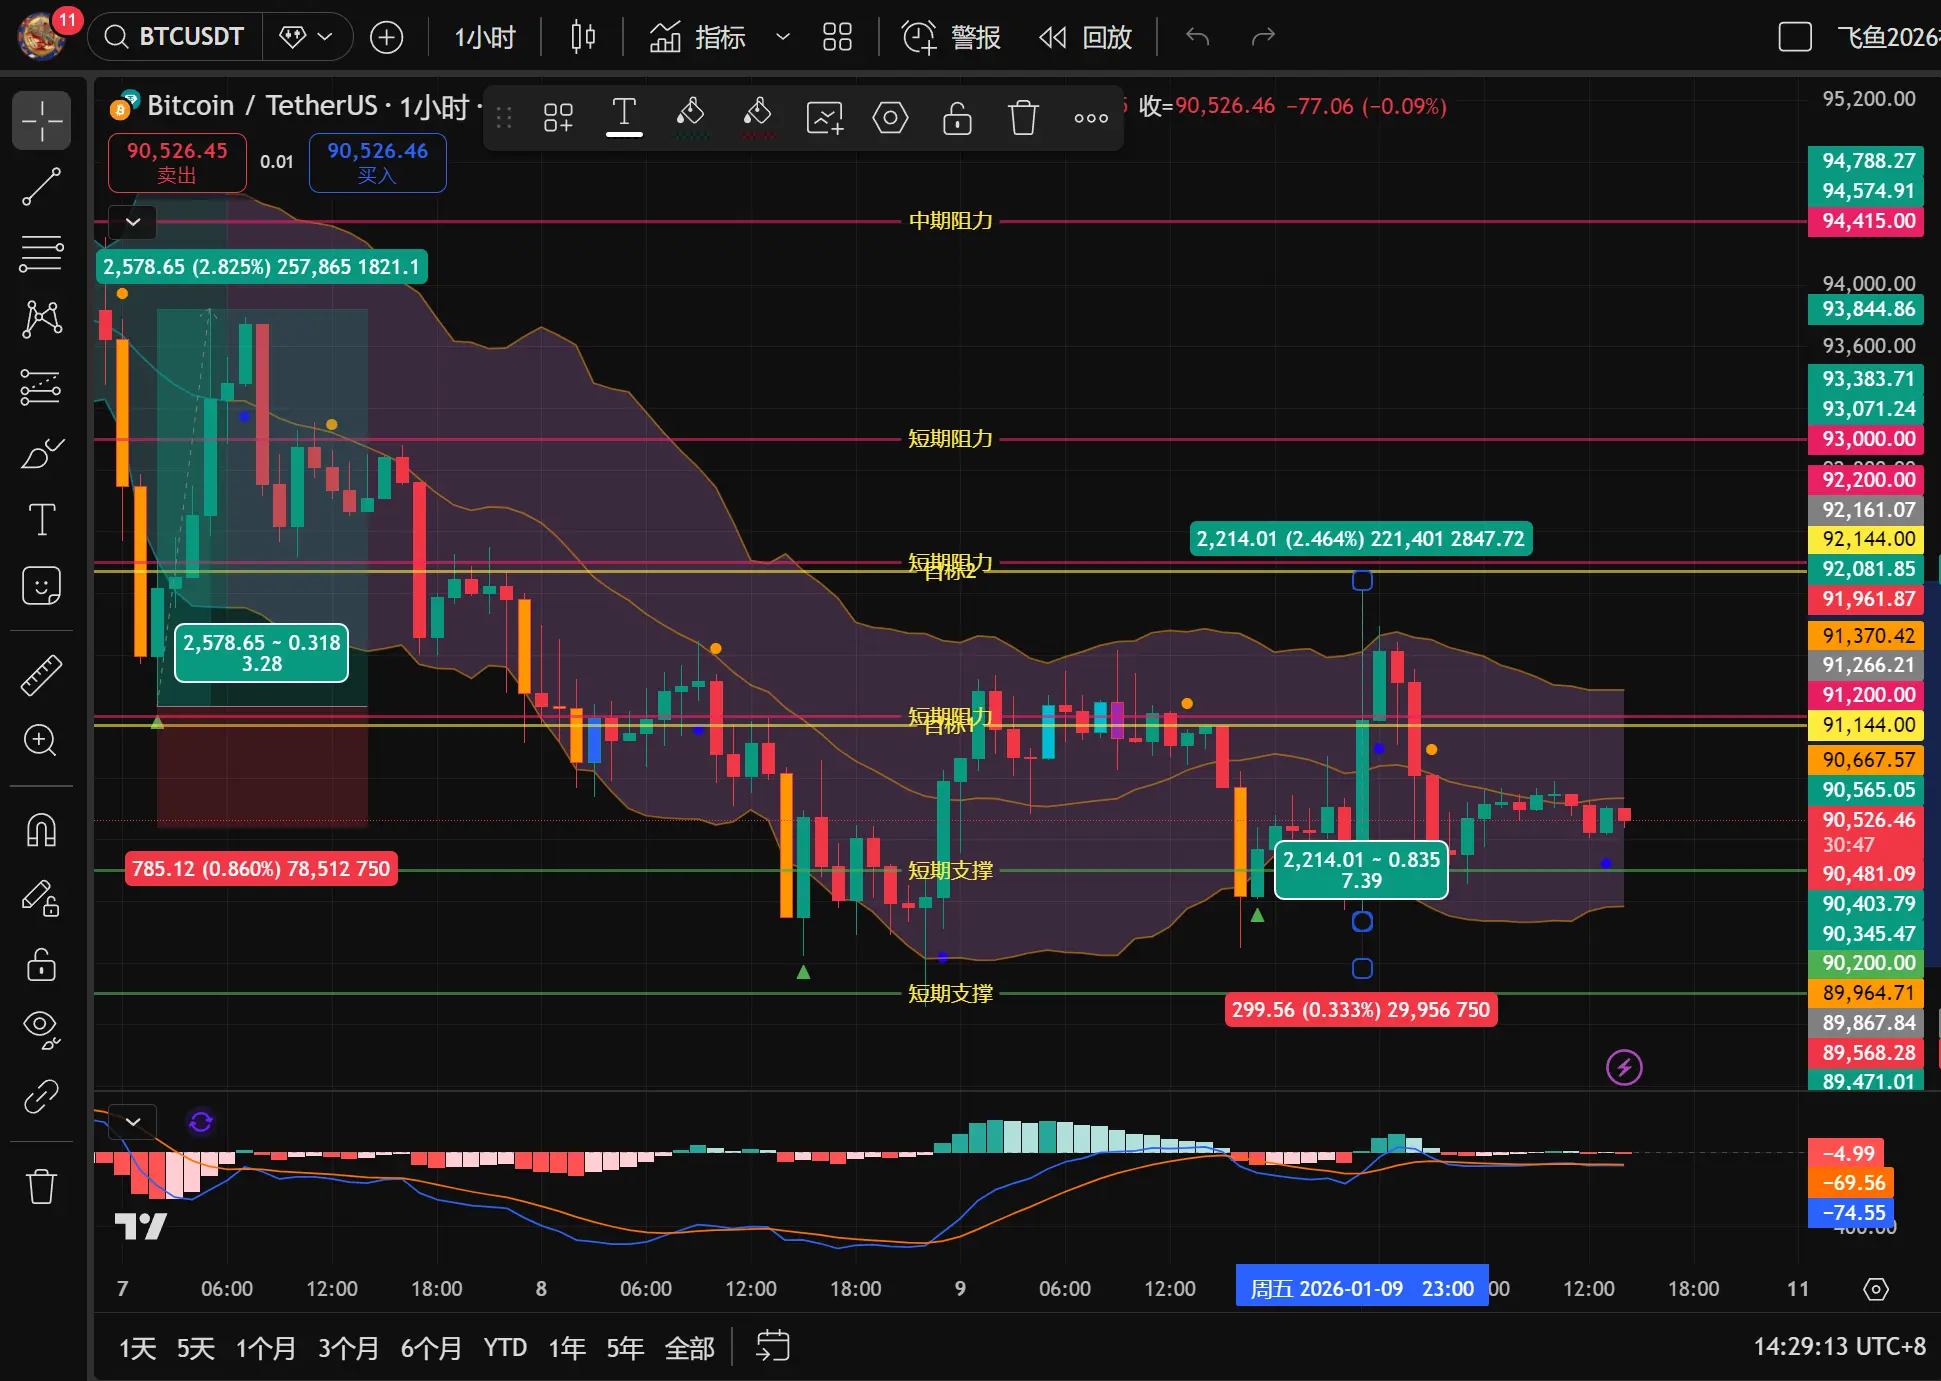Toggle lock all drawings padlock

[x=41, y=965]
